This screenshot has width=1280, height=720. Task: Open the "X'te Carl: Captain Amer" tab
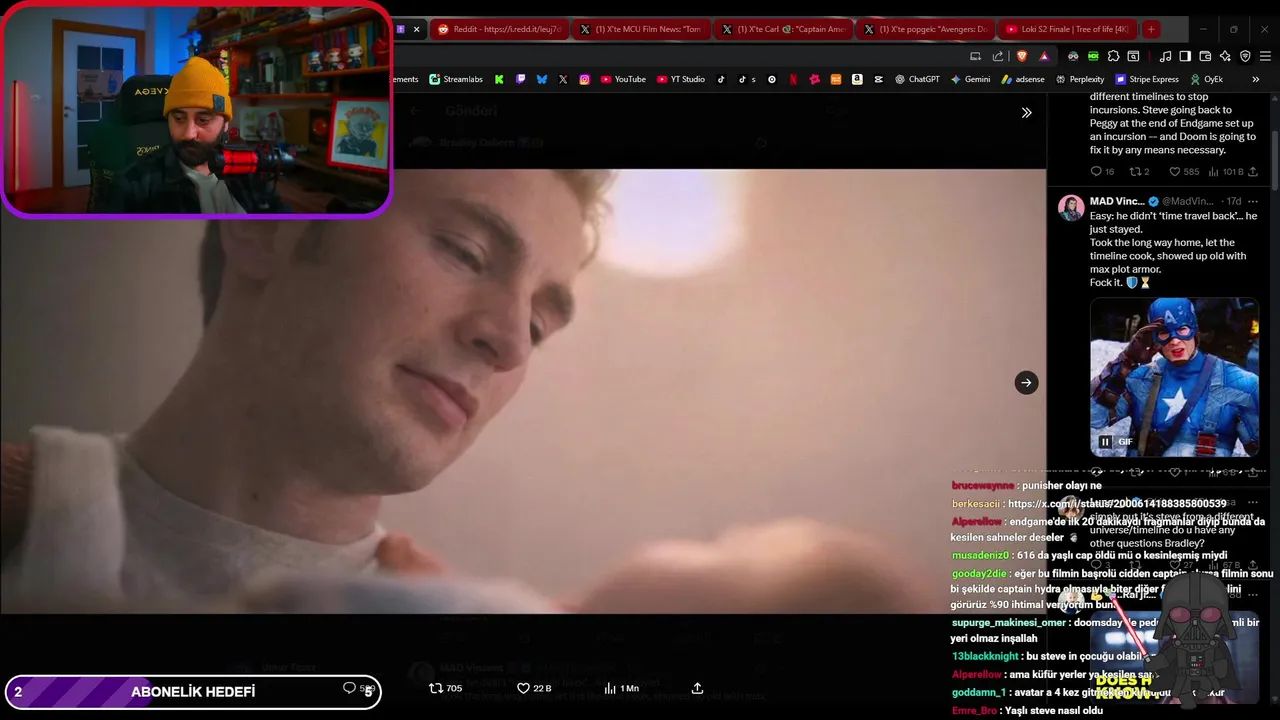783,29
